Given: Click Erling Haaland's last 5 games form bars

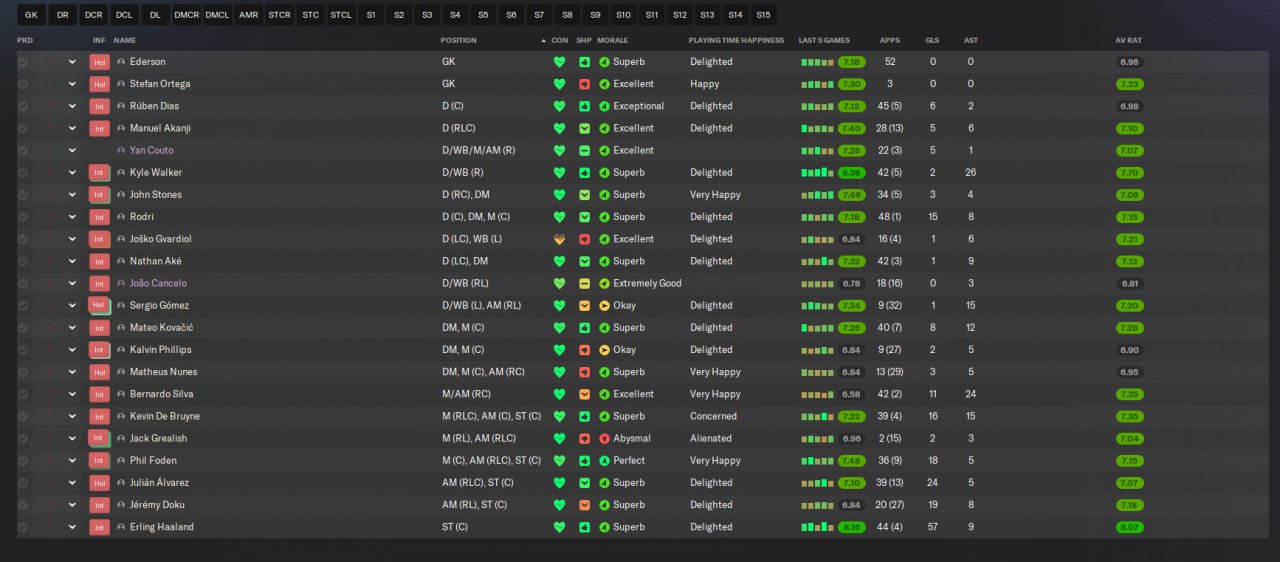Looking at the screenshot, I should [x=817, y=527].
